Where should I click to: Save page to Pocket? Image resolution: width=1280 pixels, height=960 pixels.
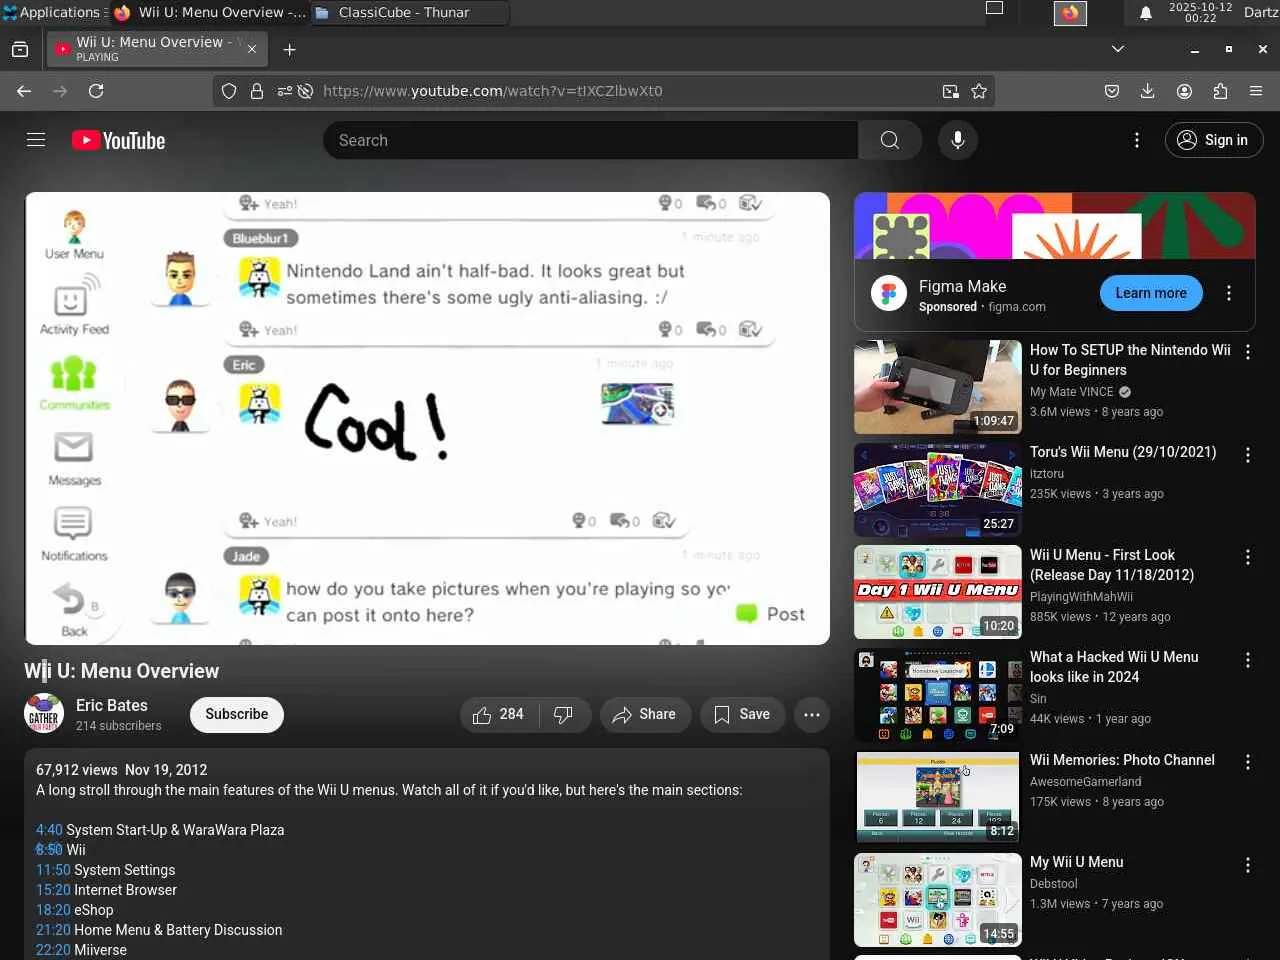click(1112, 91)
